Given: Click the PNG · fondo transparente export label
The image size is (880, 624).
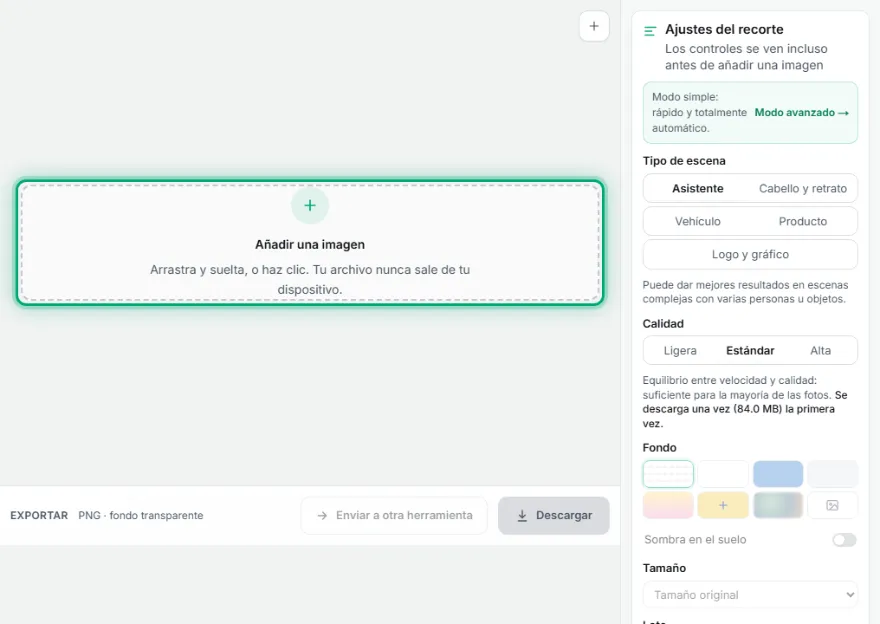Looking at the screenshot, I should pos(141,515).
